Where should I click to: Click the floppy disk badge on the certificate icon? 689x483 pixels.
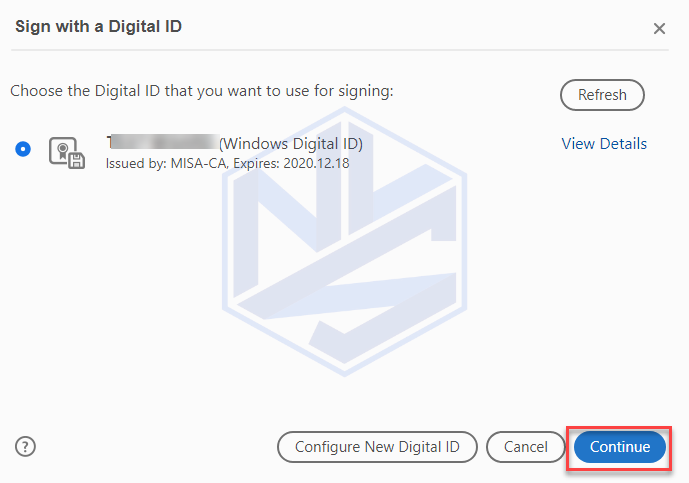click(76, 161)
